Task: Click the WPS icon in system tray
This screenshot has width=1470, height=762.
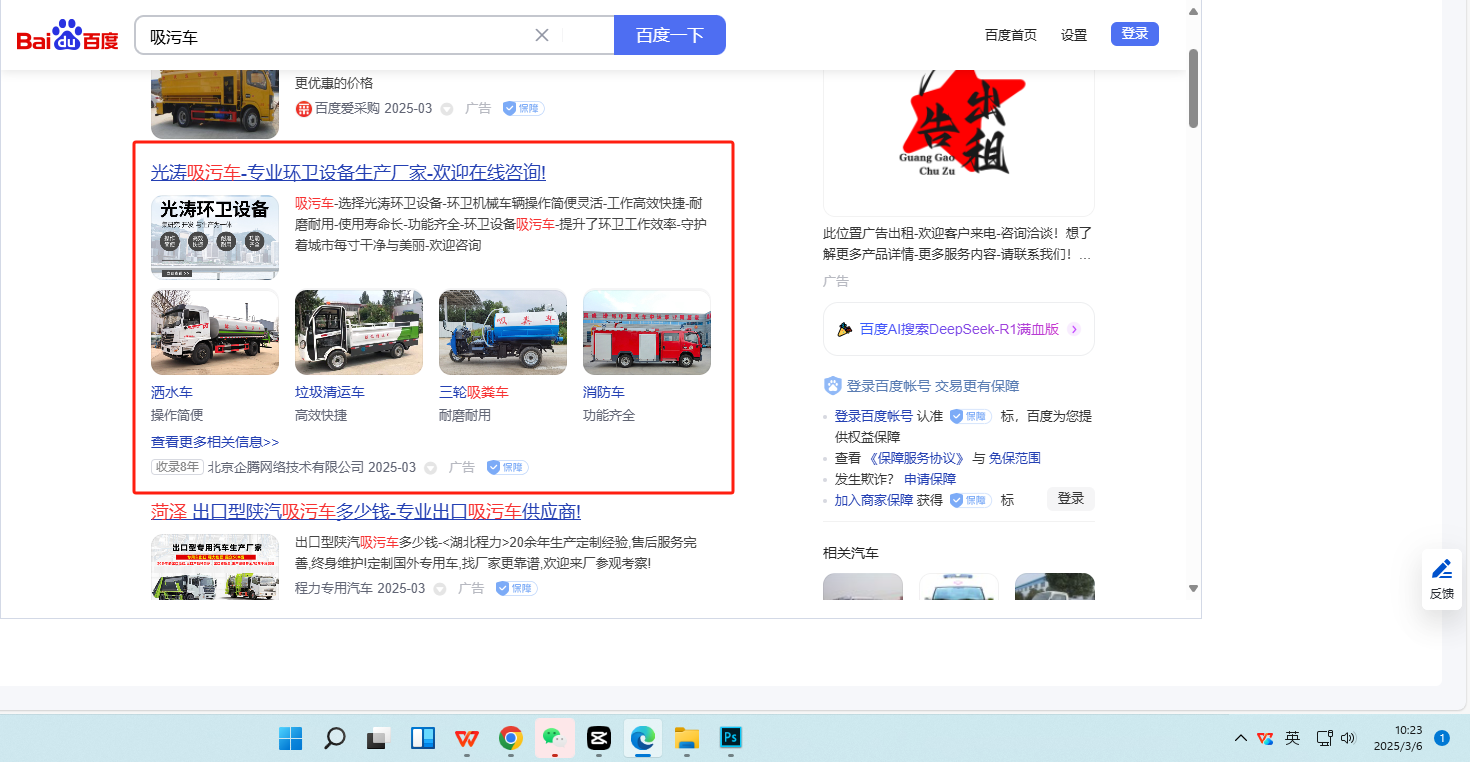Action: (1265, 739)
